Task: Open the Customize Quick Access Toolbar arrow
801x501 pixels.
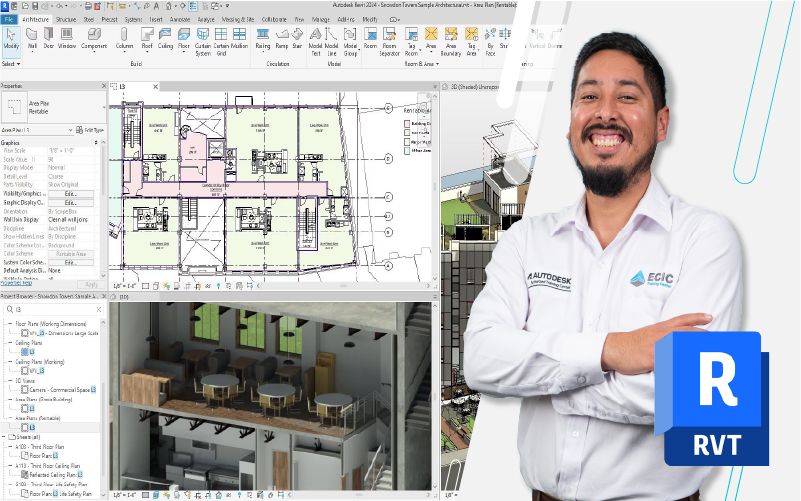Action: (227, 6)
